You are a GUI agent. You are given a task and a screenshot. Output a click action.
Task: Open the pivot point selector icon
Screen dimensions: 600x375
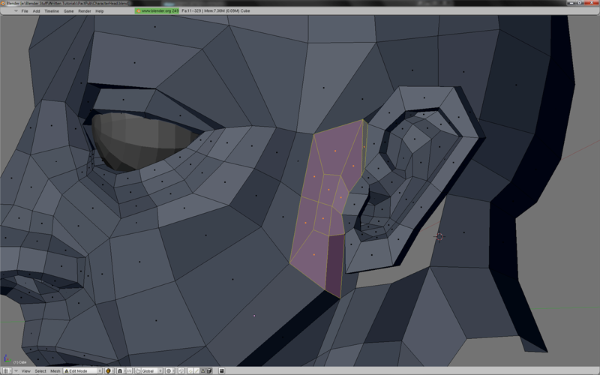(x=120, y=371)
